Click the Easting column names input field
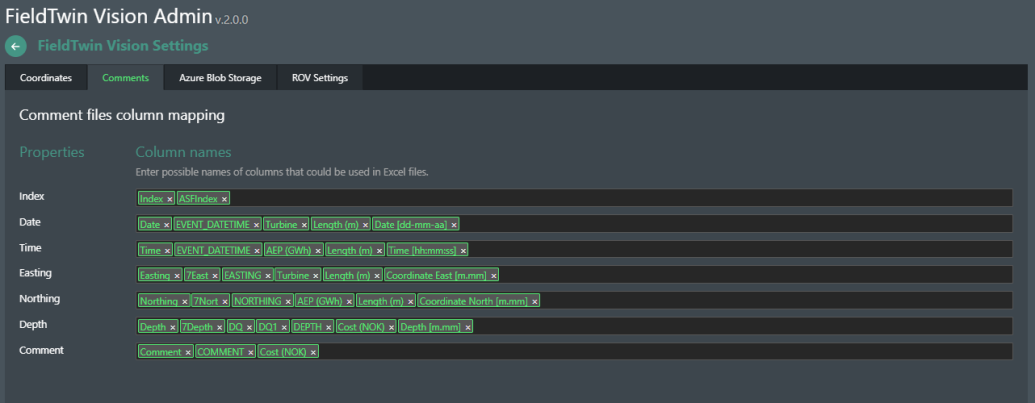Image resolution: width=1035 pixels, height=403 pixels. coord(574,275)
